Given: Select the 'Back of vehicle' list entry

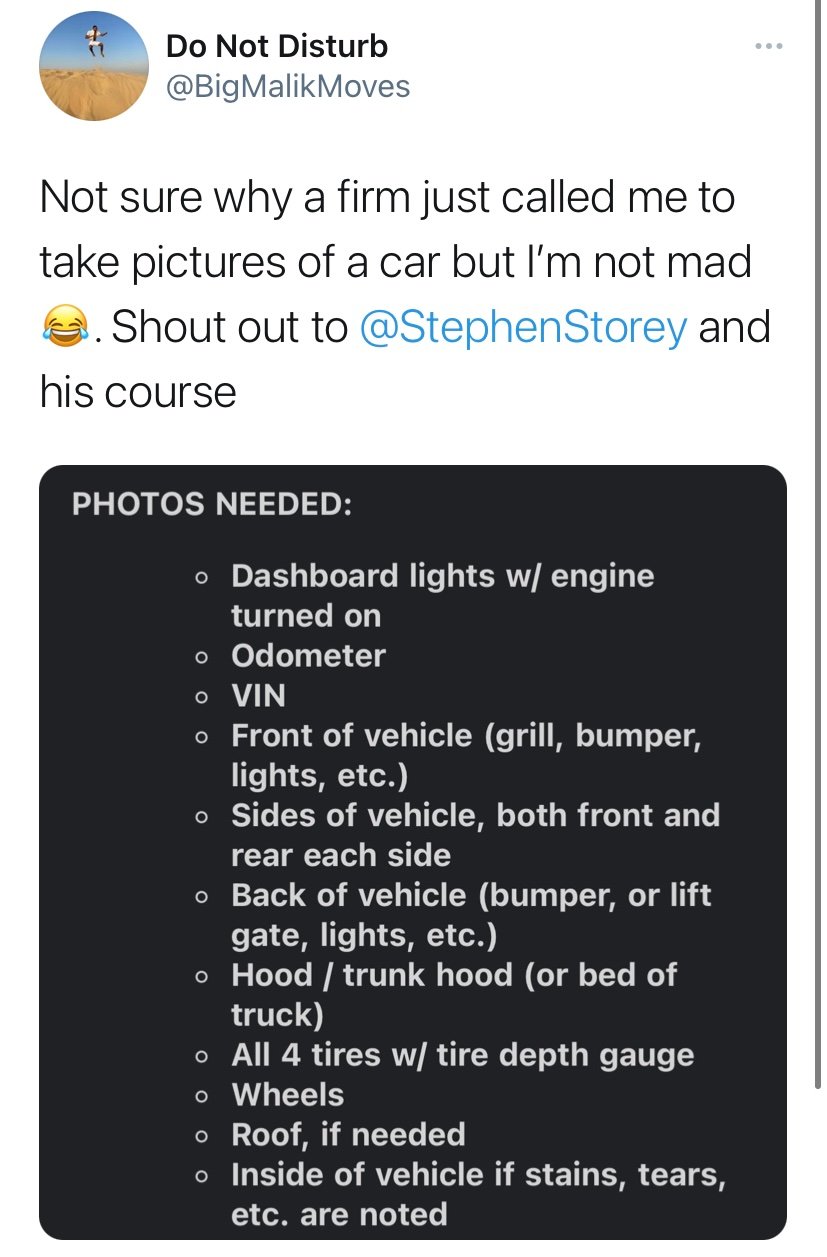Looking at the screenshot, I should [471, 896].
